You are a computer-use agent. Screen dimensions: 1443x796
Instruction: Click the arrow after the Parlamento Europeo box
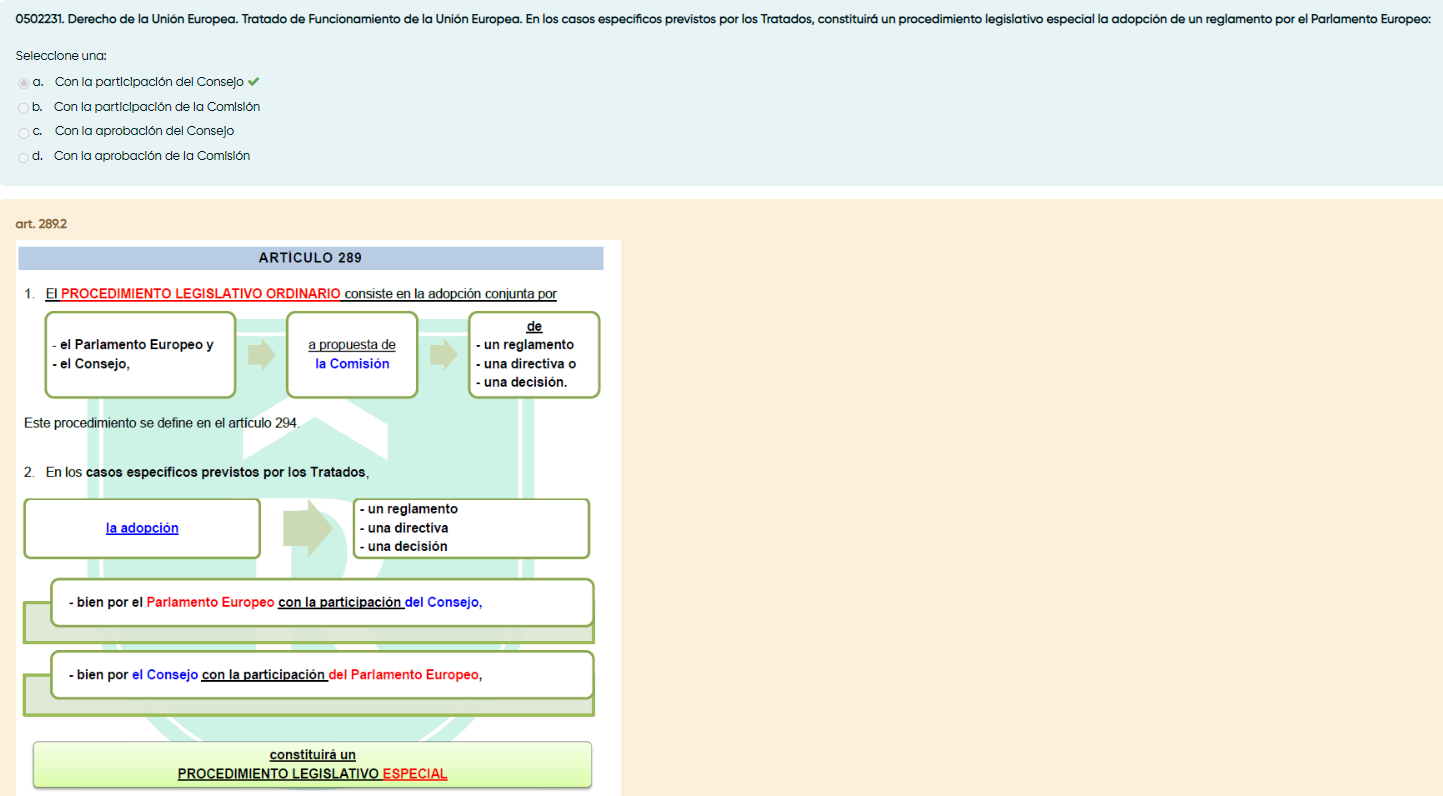click(261, 355)
